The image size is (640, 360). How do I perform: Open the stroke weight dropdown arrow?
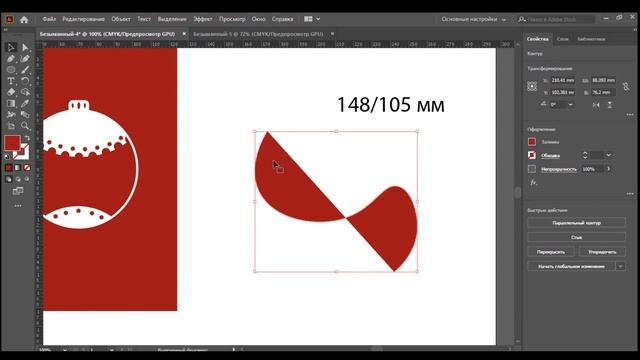609,155
